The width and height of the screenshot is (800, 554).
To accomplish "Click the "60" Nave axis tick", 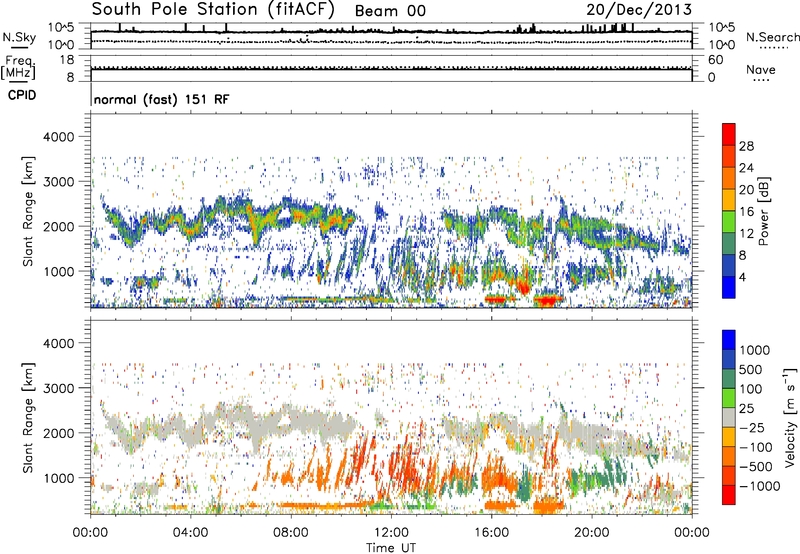I will click(715, 60).
